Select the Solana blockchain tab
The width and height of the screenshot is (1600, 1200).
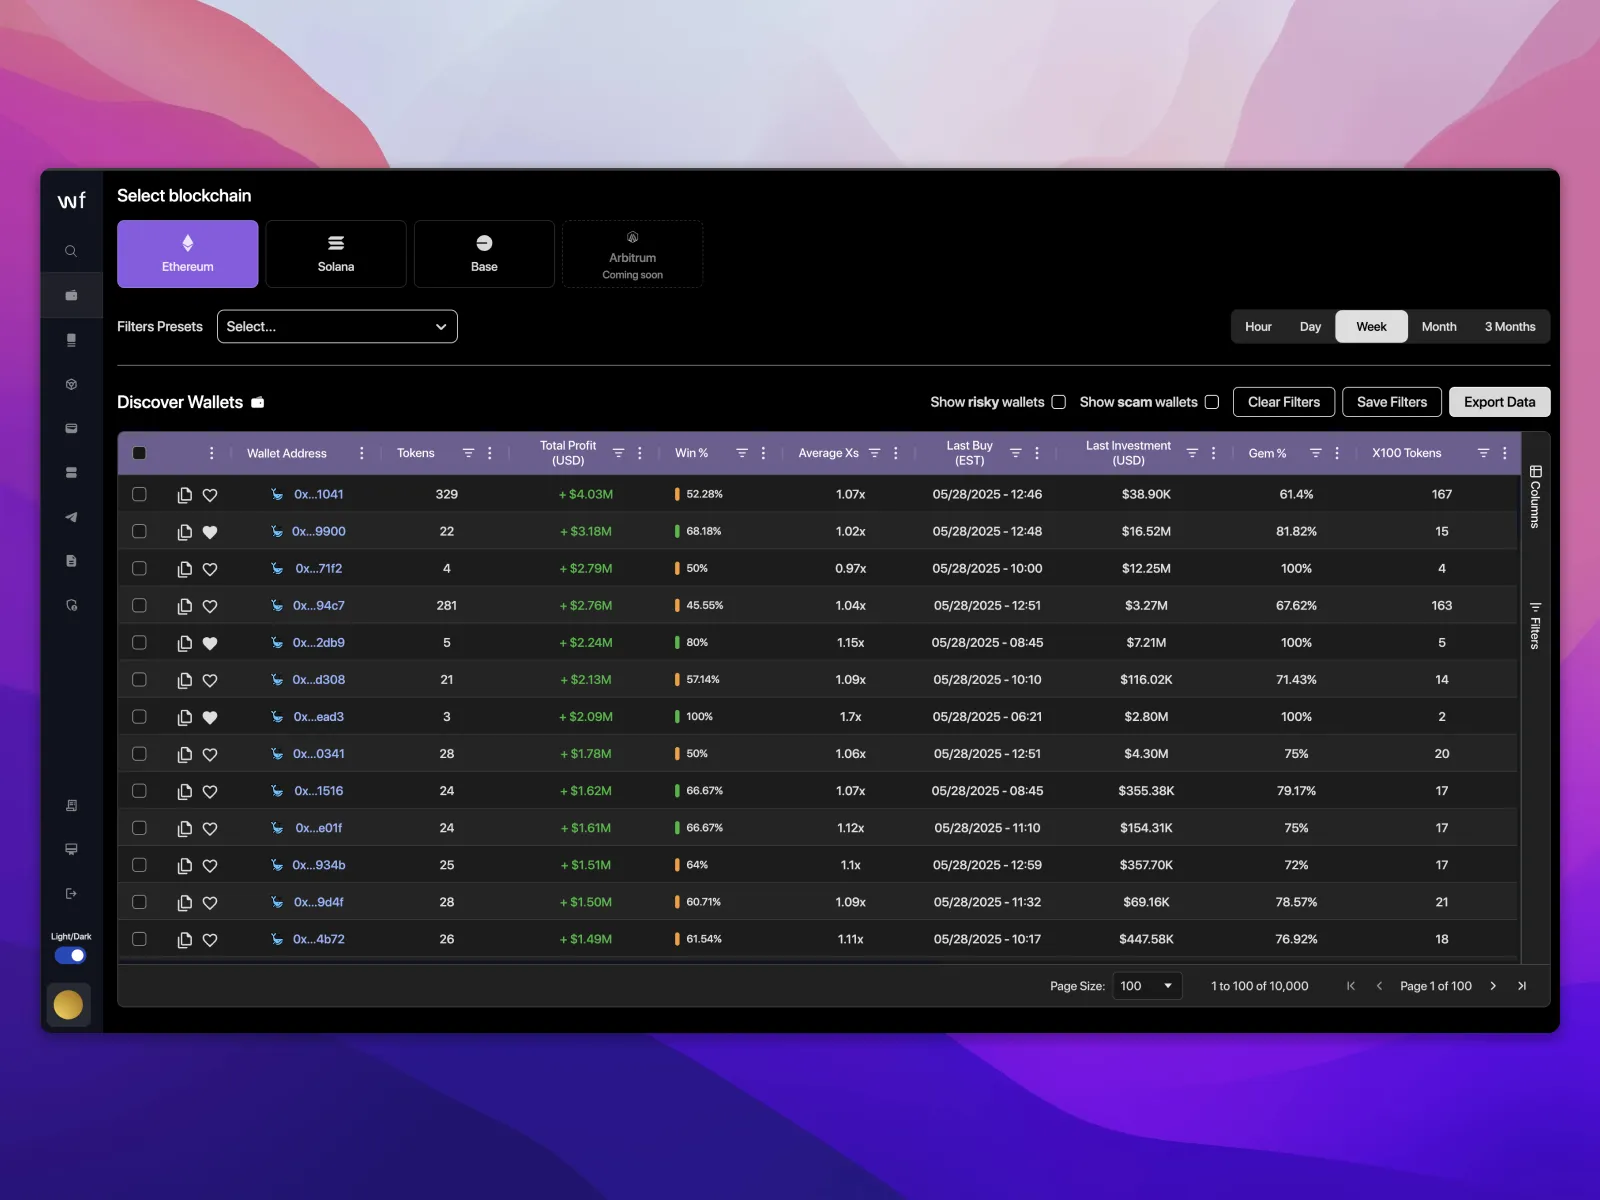click(336, 254)
